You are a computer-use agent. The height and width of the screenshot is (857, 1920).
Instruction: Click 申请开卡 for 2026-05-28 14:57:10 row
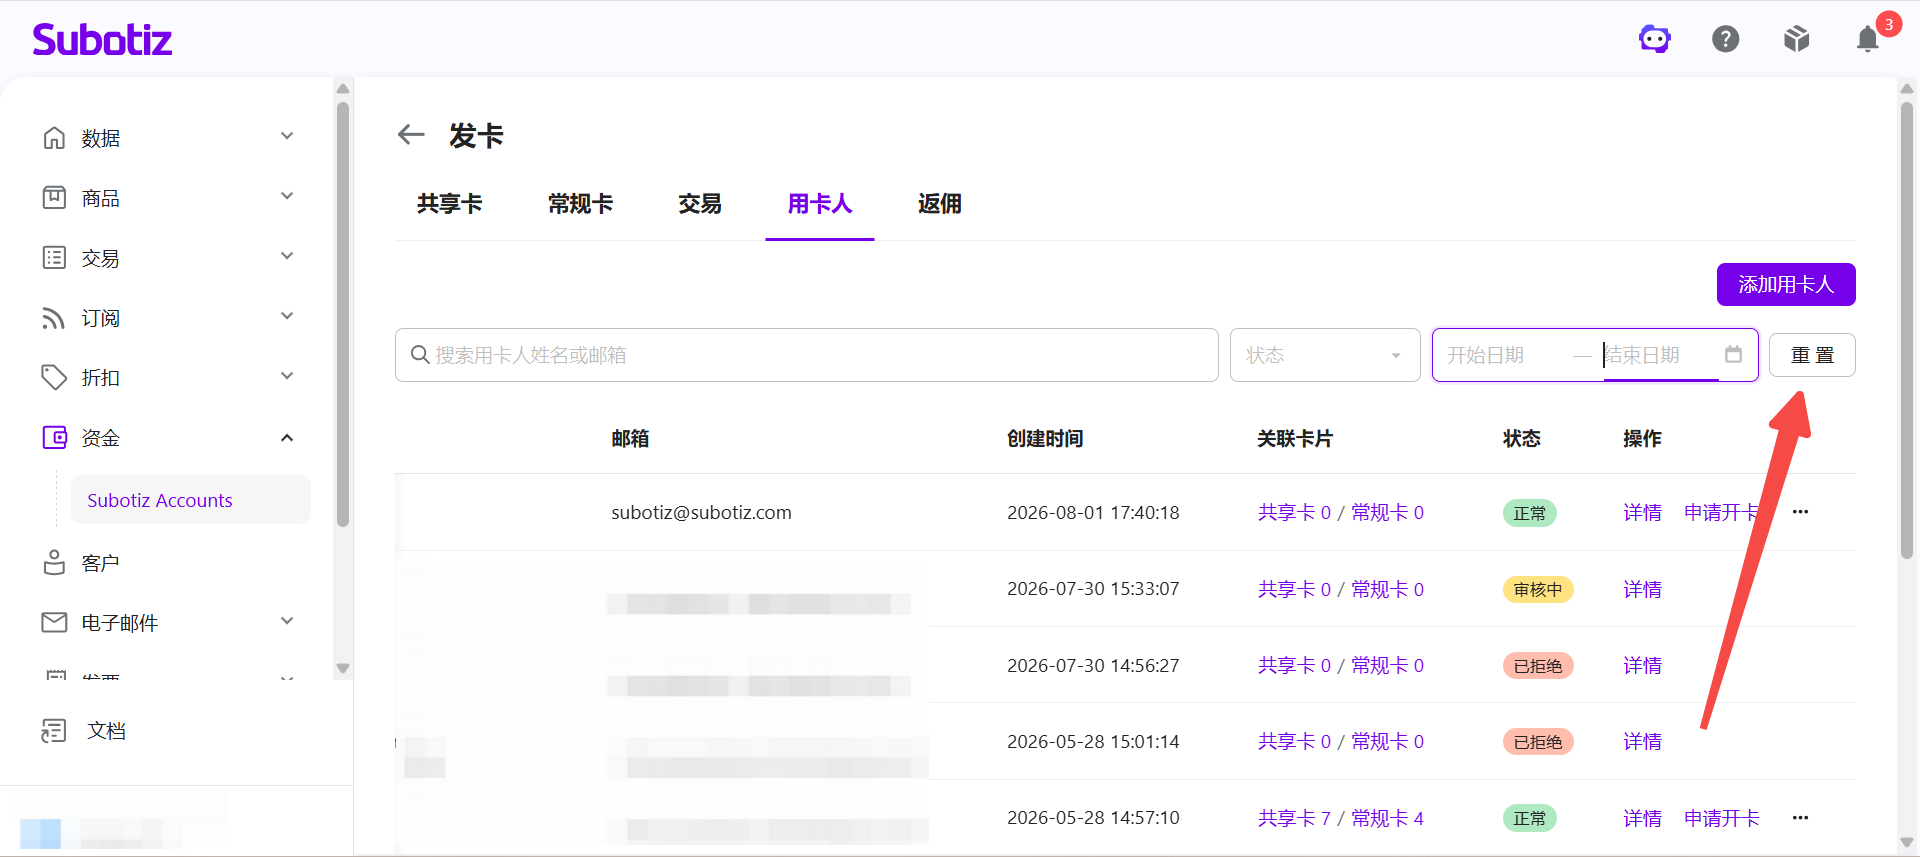coord(1721,818)
